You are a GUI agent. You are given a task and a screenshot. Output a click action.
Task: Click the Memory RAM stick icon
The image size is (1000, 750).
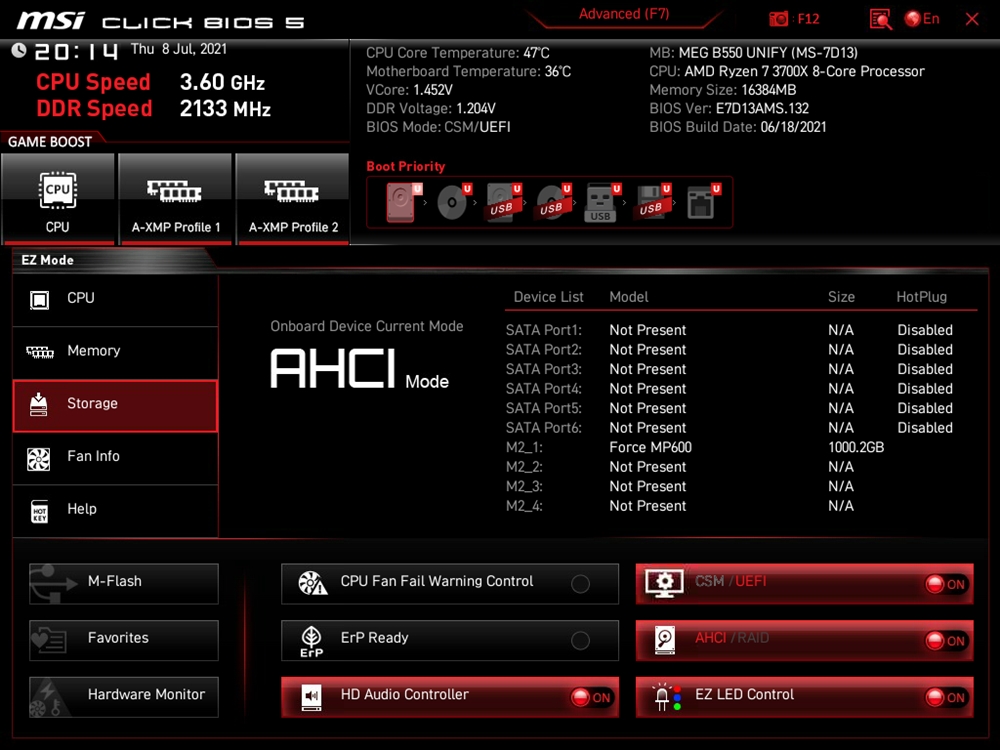(40, 352)
